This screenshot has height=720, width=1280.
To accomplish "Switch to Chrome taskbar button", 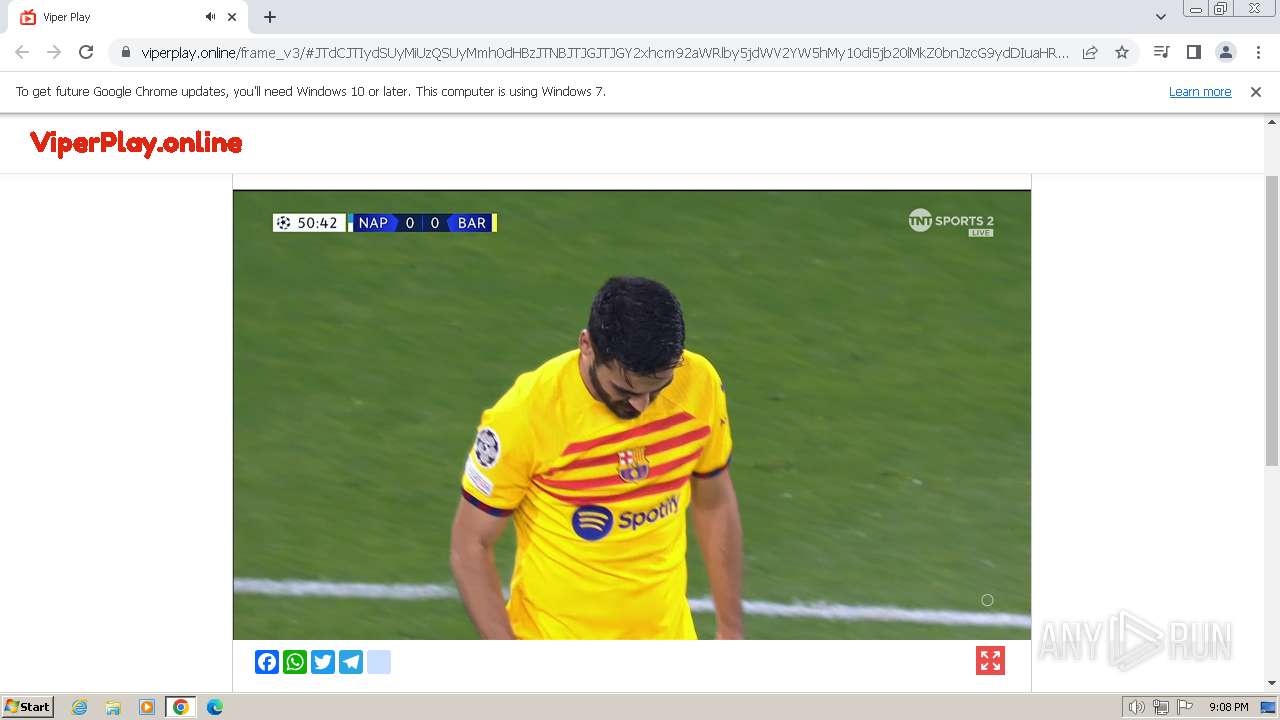I will click(181, 707).
